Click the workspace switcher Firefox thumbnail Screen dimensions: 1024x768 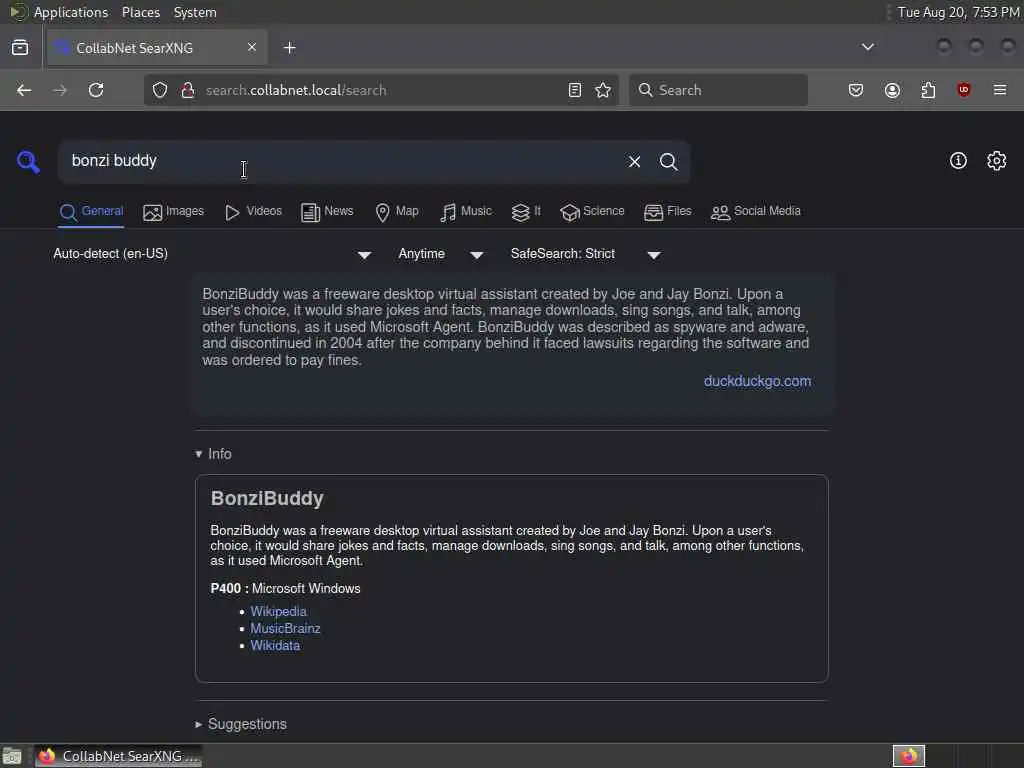point(908,756)
